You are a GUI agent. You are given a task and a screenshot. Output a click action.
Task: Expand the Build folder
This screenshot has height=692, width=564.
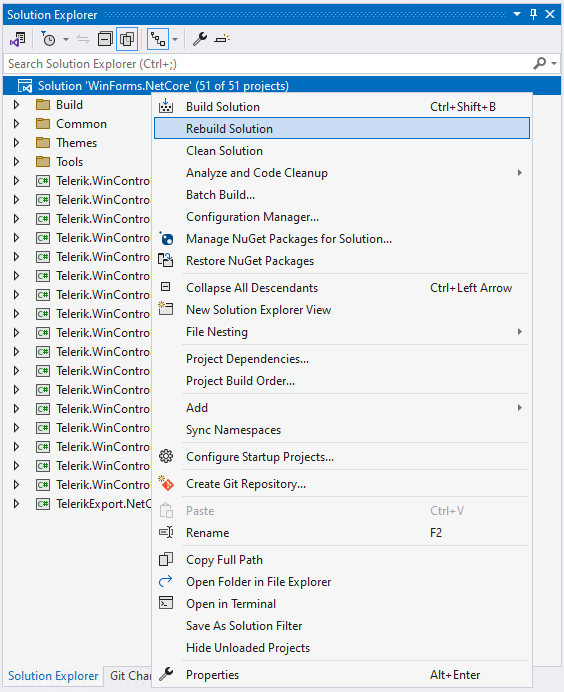(16, 105)
